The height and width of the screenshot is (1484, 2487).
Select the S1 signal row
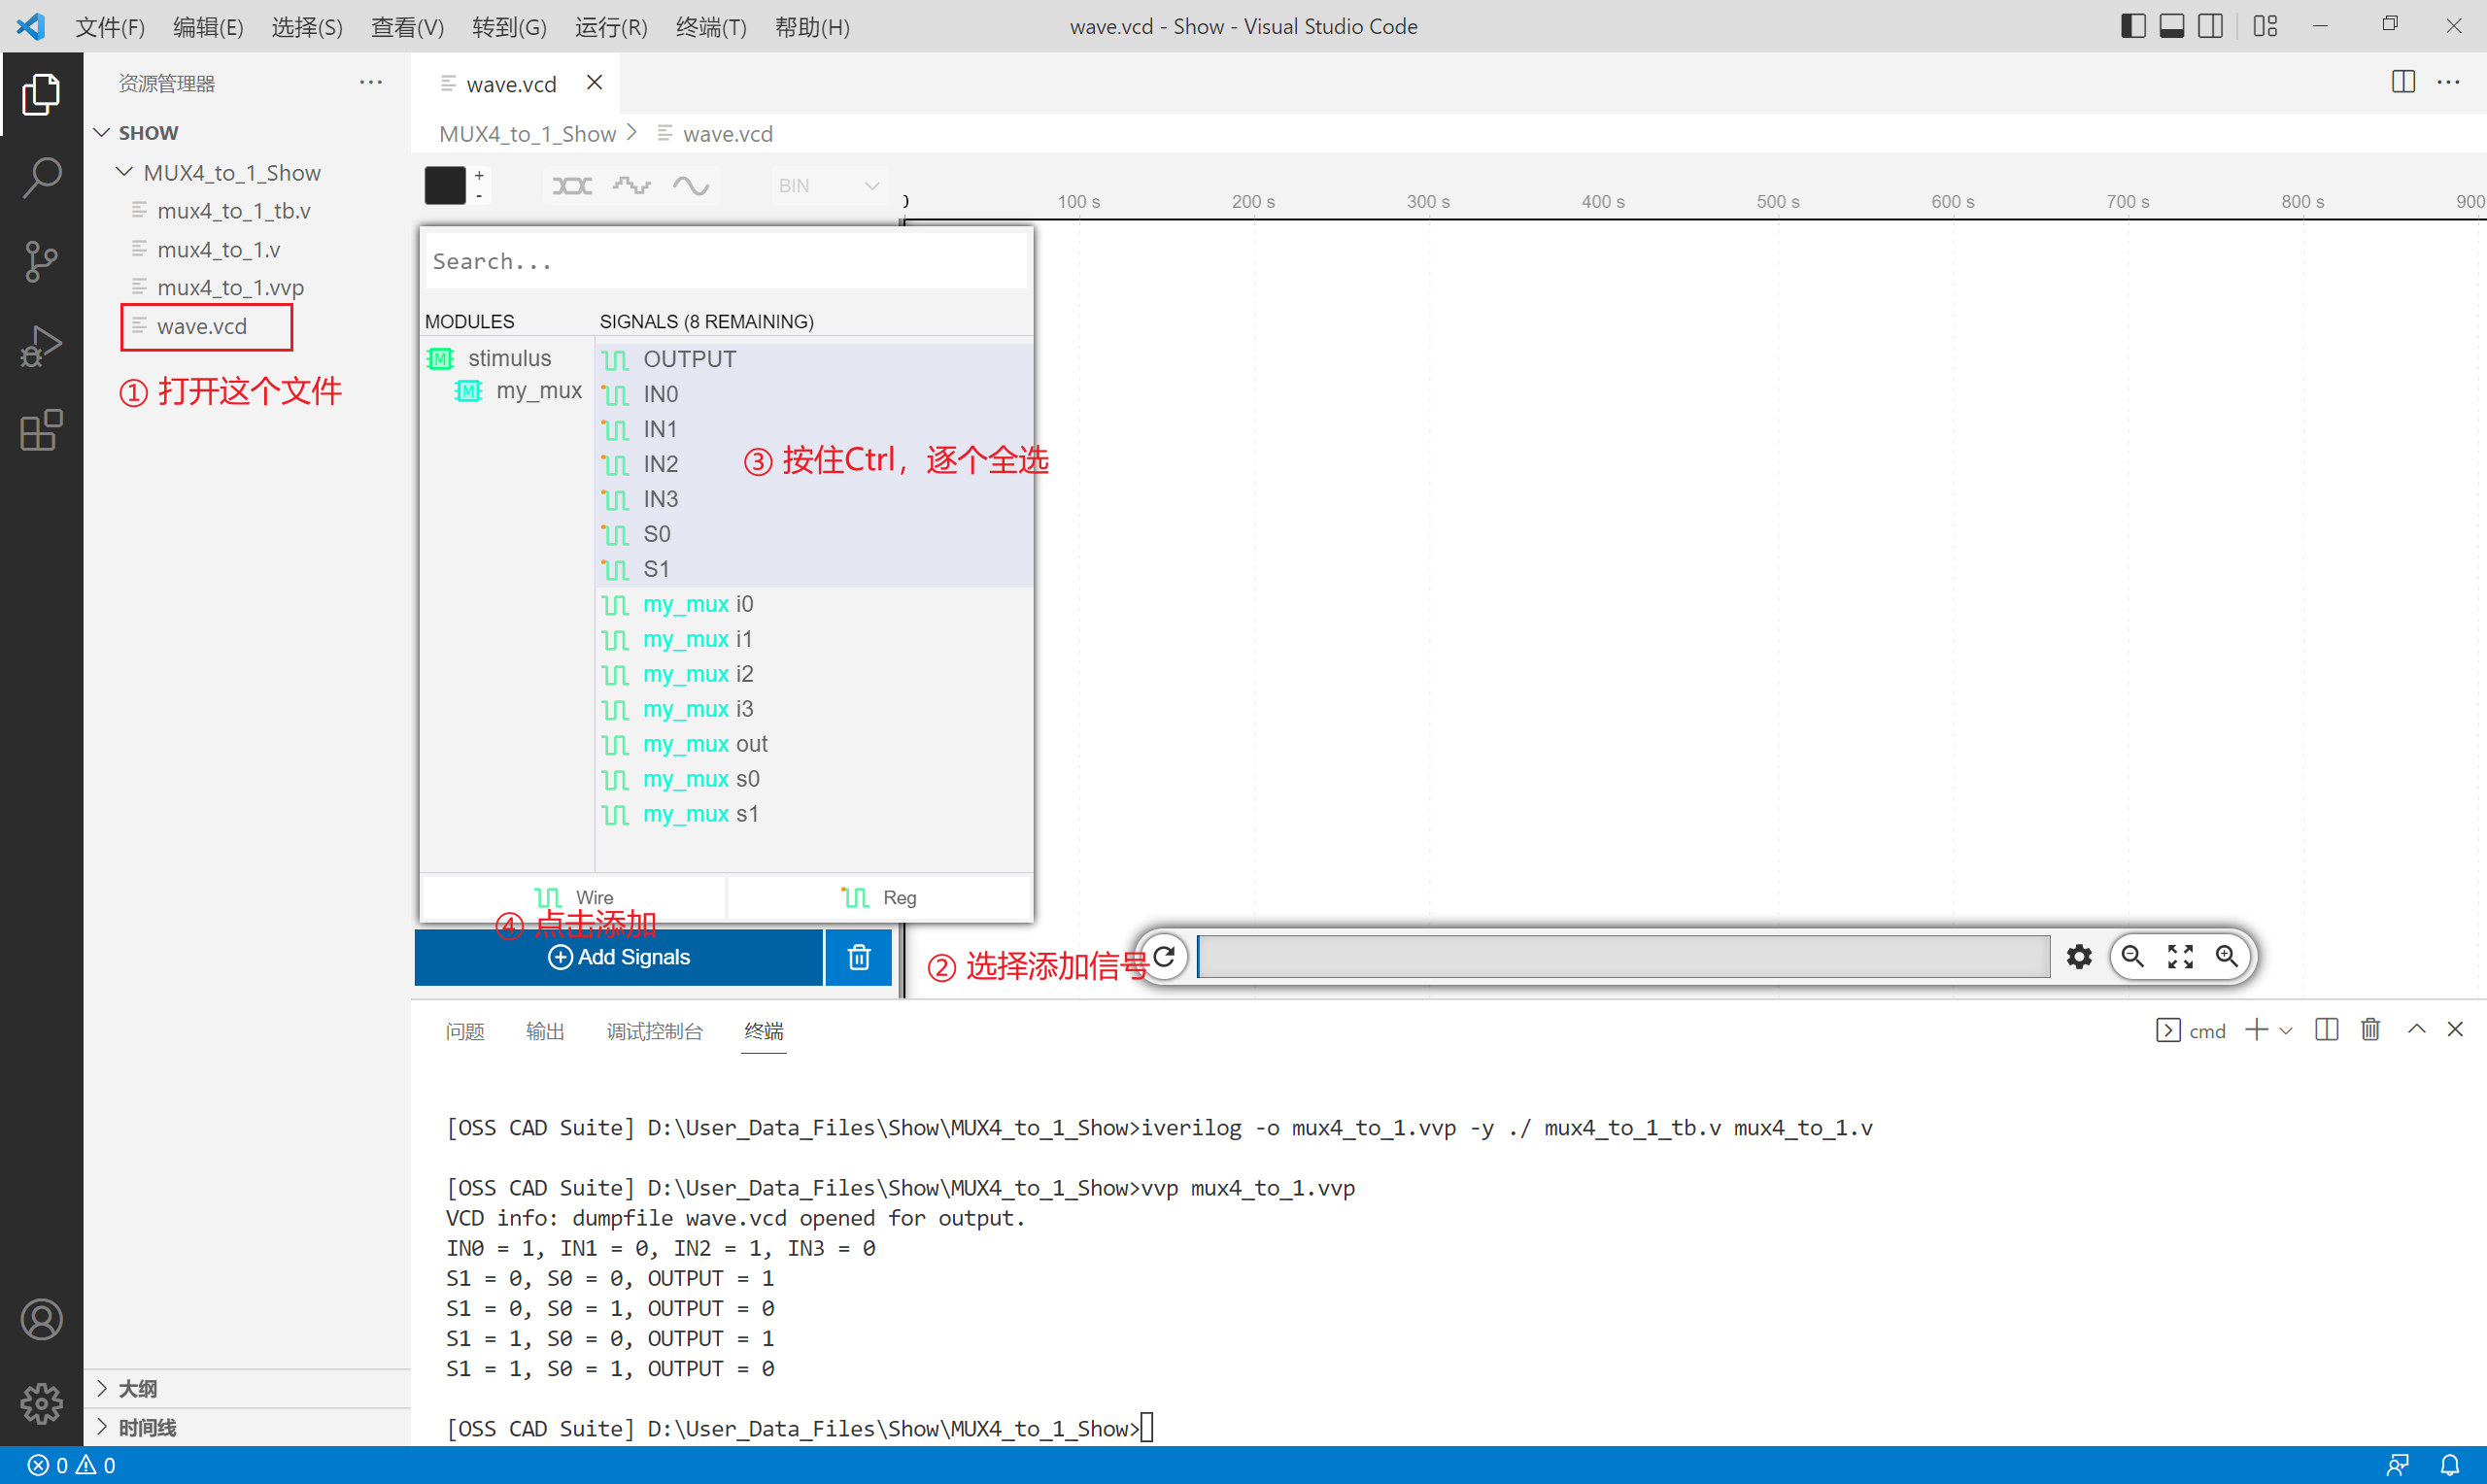click(815, 569)
